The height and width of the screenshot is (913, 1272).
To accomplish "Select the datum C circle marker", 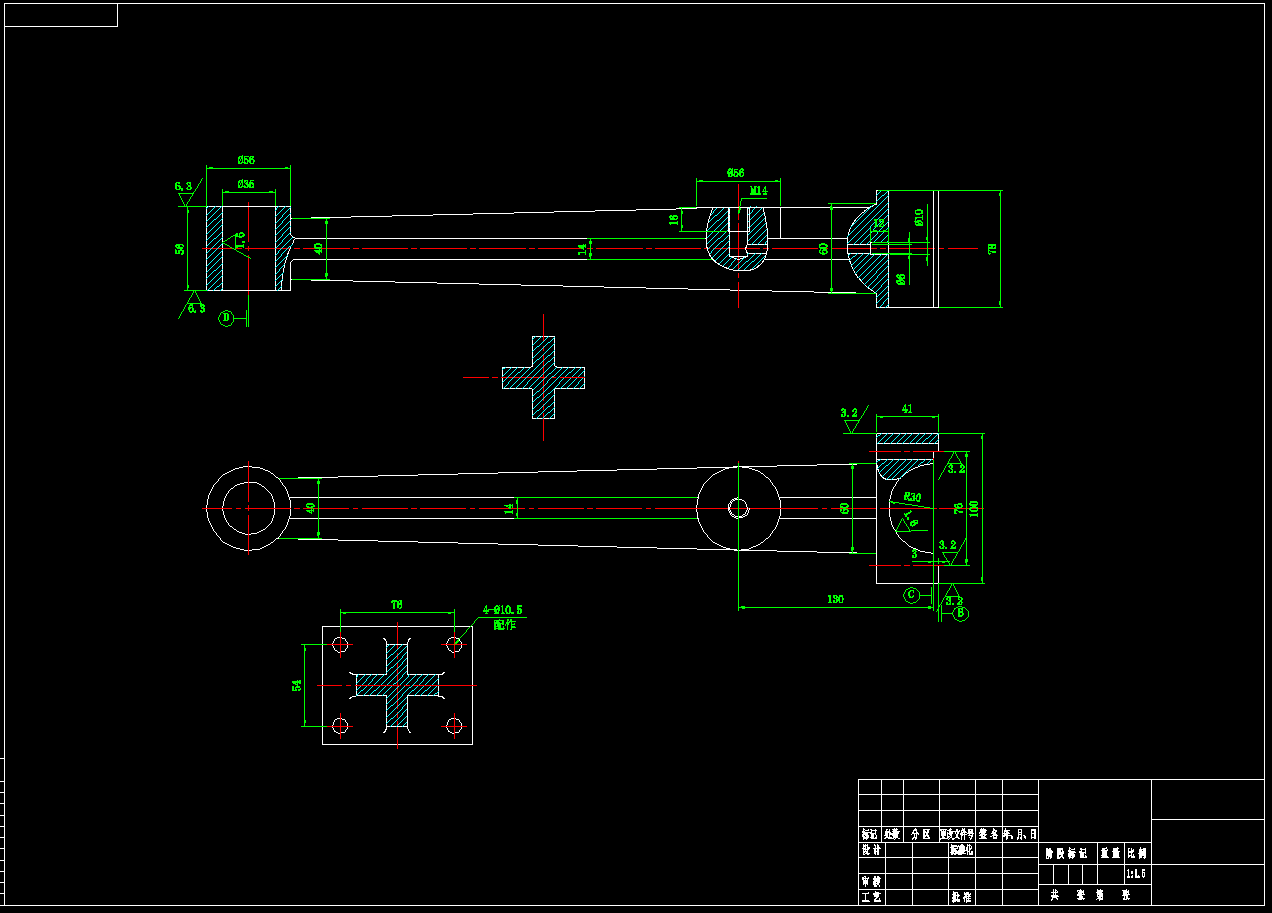I will 911,595.
